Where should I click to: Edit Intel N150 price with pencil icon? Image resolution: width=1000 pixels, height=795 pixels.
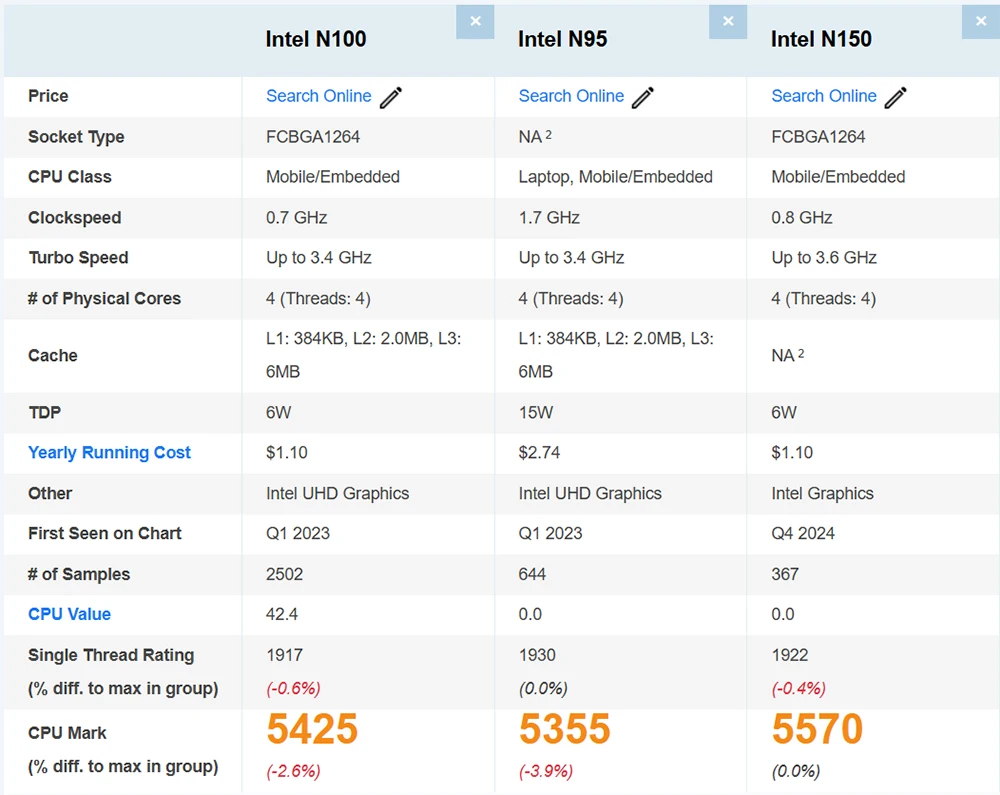(x=895, y=97)
